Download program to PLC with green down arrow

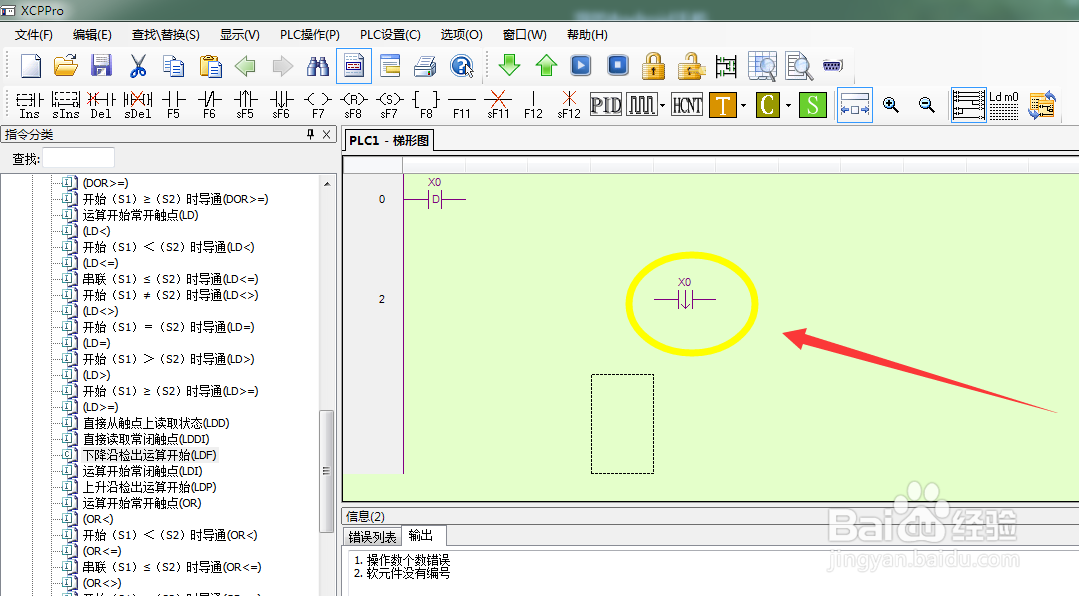click(509, 65)
